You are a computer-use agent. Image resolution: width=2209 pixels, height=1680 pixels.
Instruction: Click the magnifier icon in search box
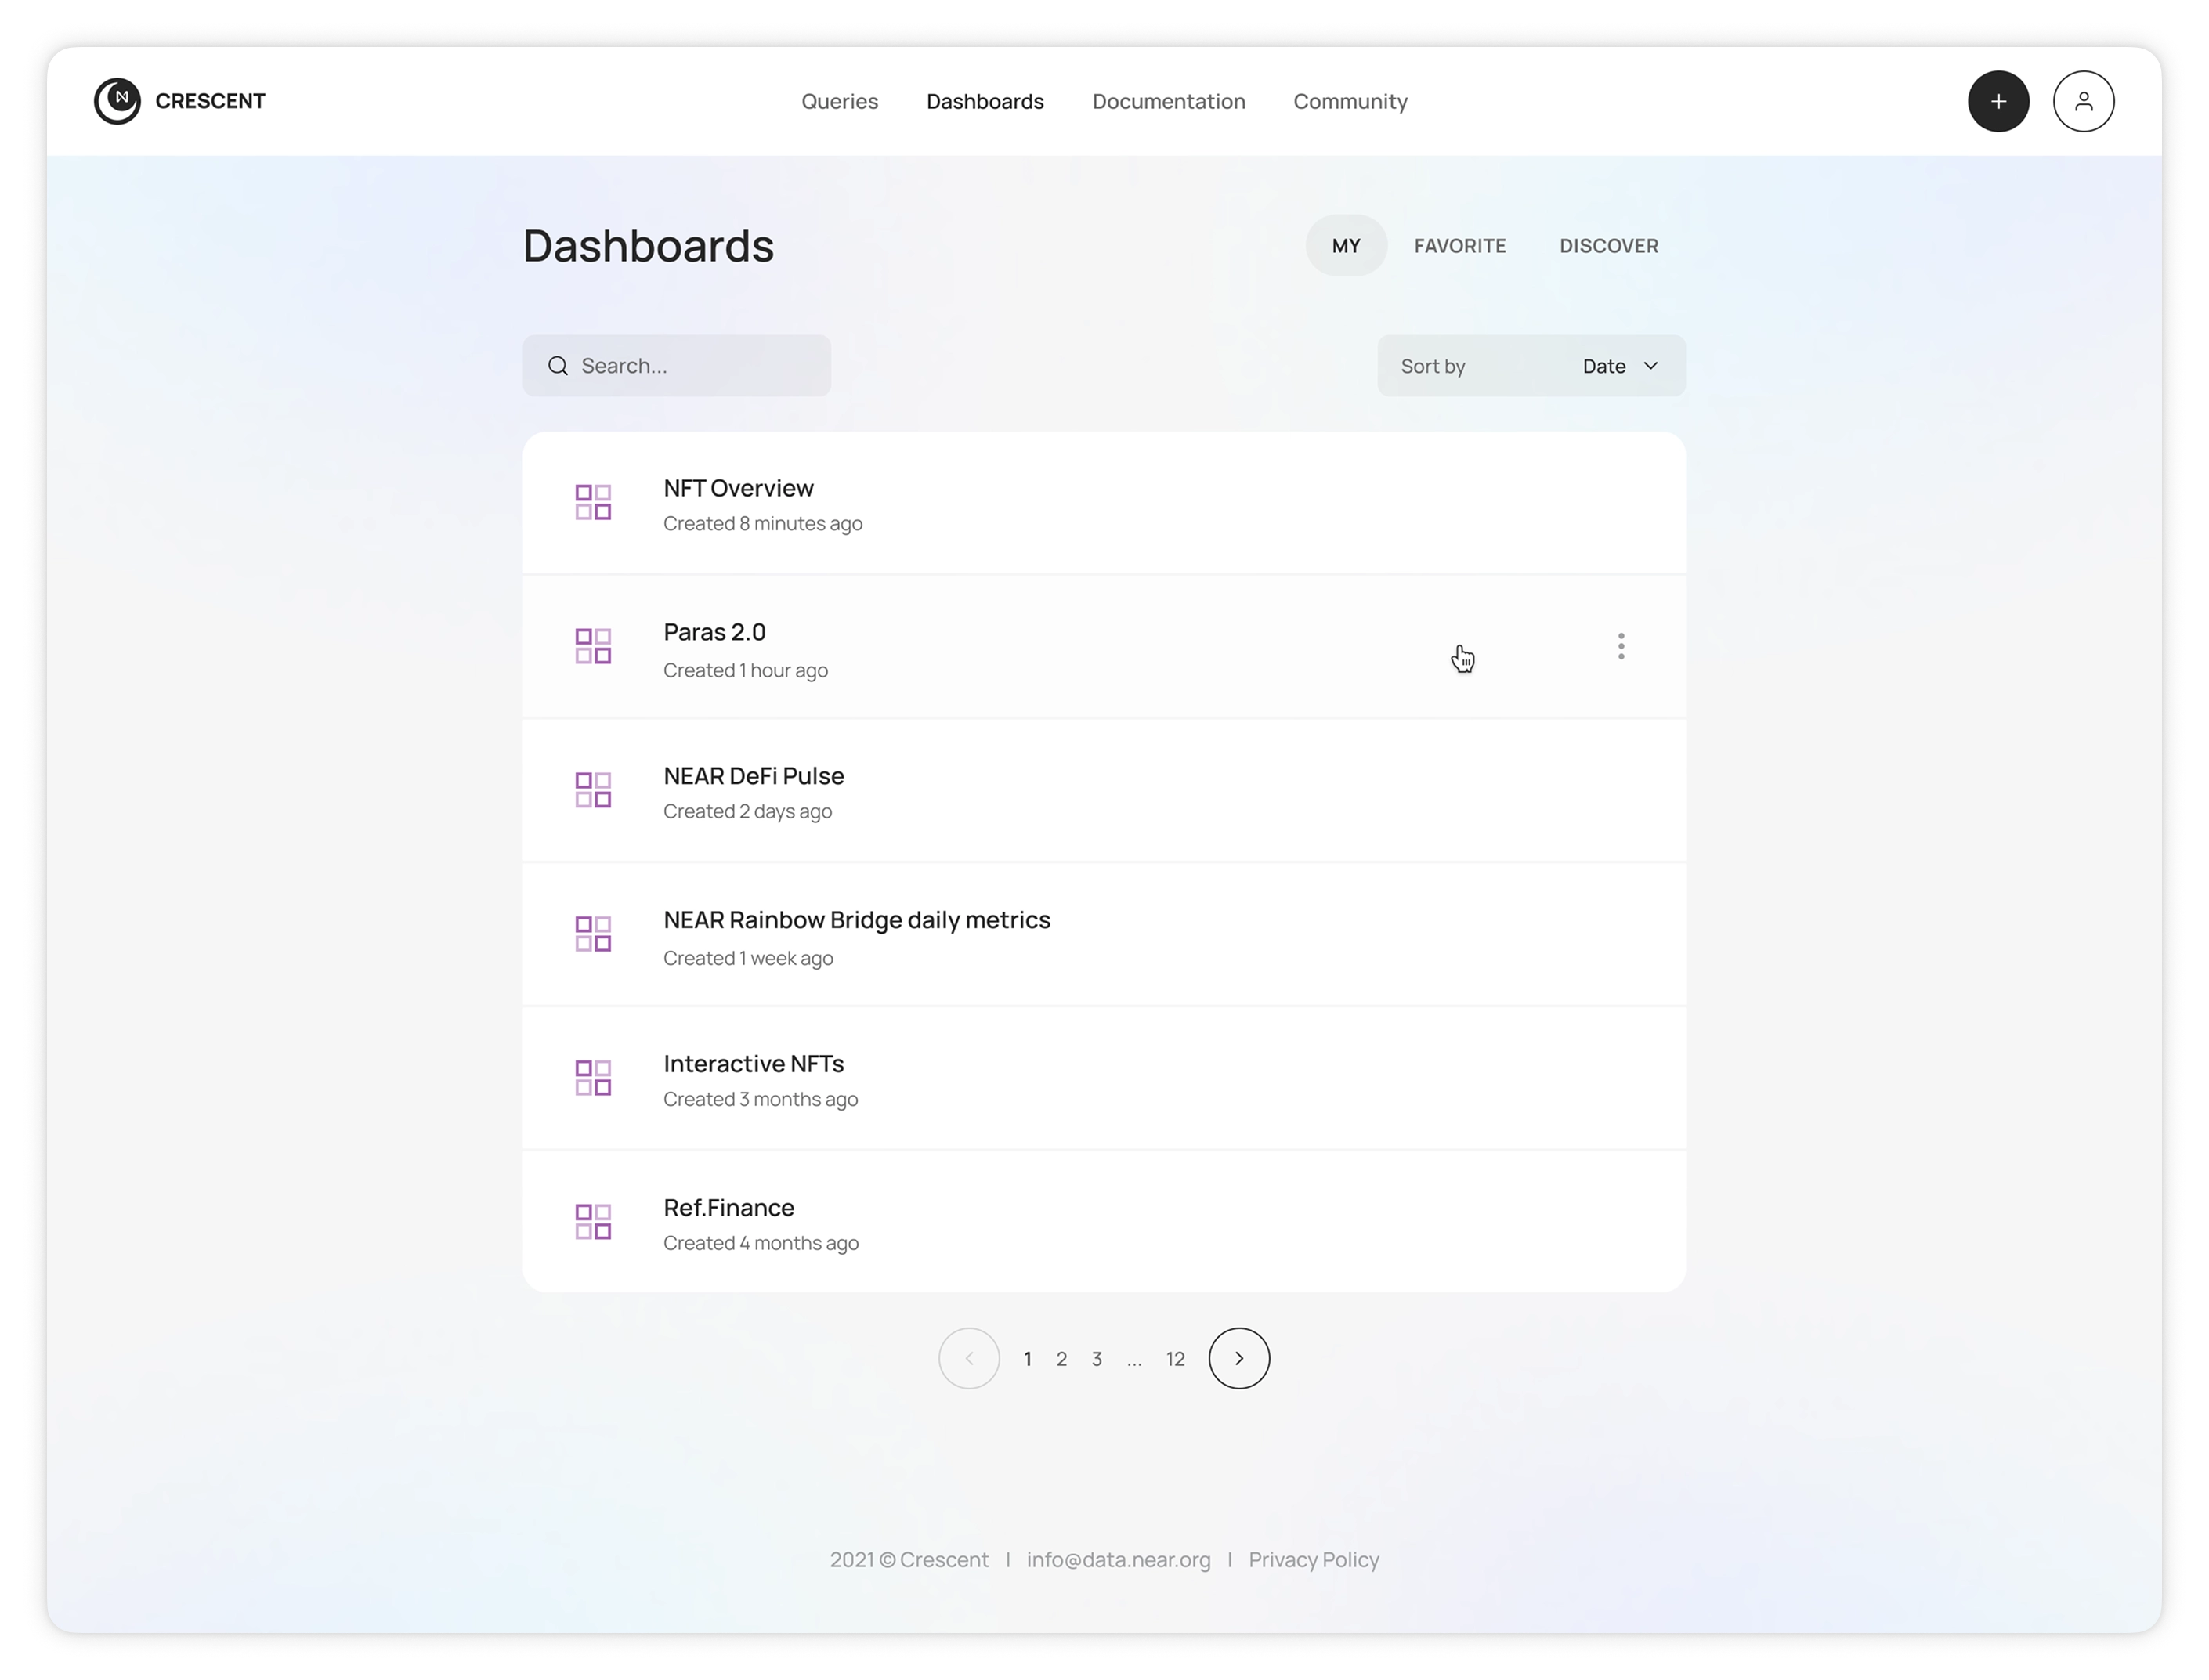pos(558,366)
